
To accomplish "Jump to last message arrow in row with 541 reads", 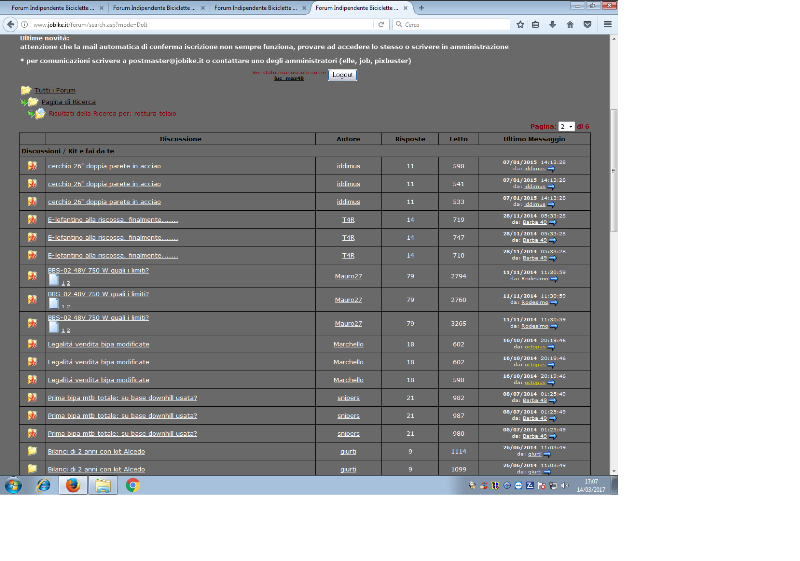I will point(551,187).
